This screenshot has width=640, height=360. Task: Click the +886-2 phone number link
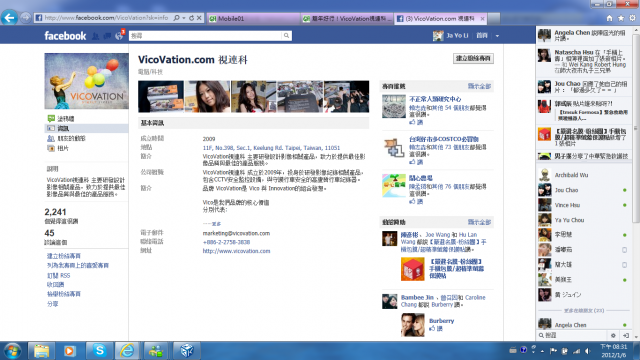(x=226, y=242)
